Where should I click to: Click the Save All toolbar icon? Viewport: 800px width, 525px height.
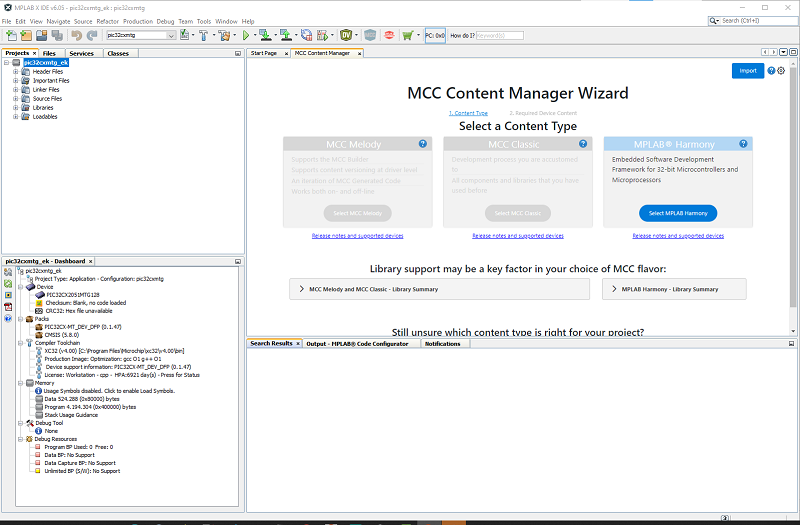pyautogui.click(x=57, y=35)
